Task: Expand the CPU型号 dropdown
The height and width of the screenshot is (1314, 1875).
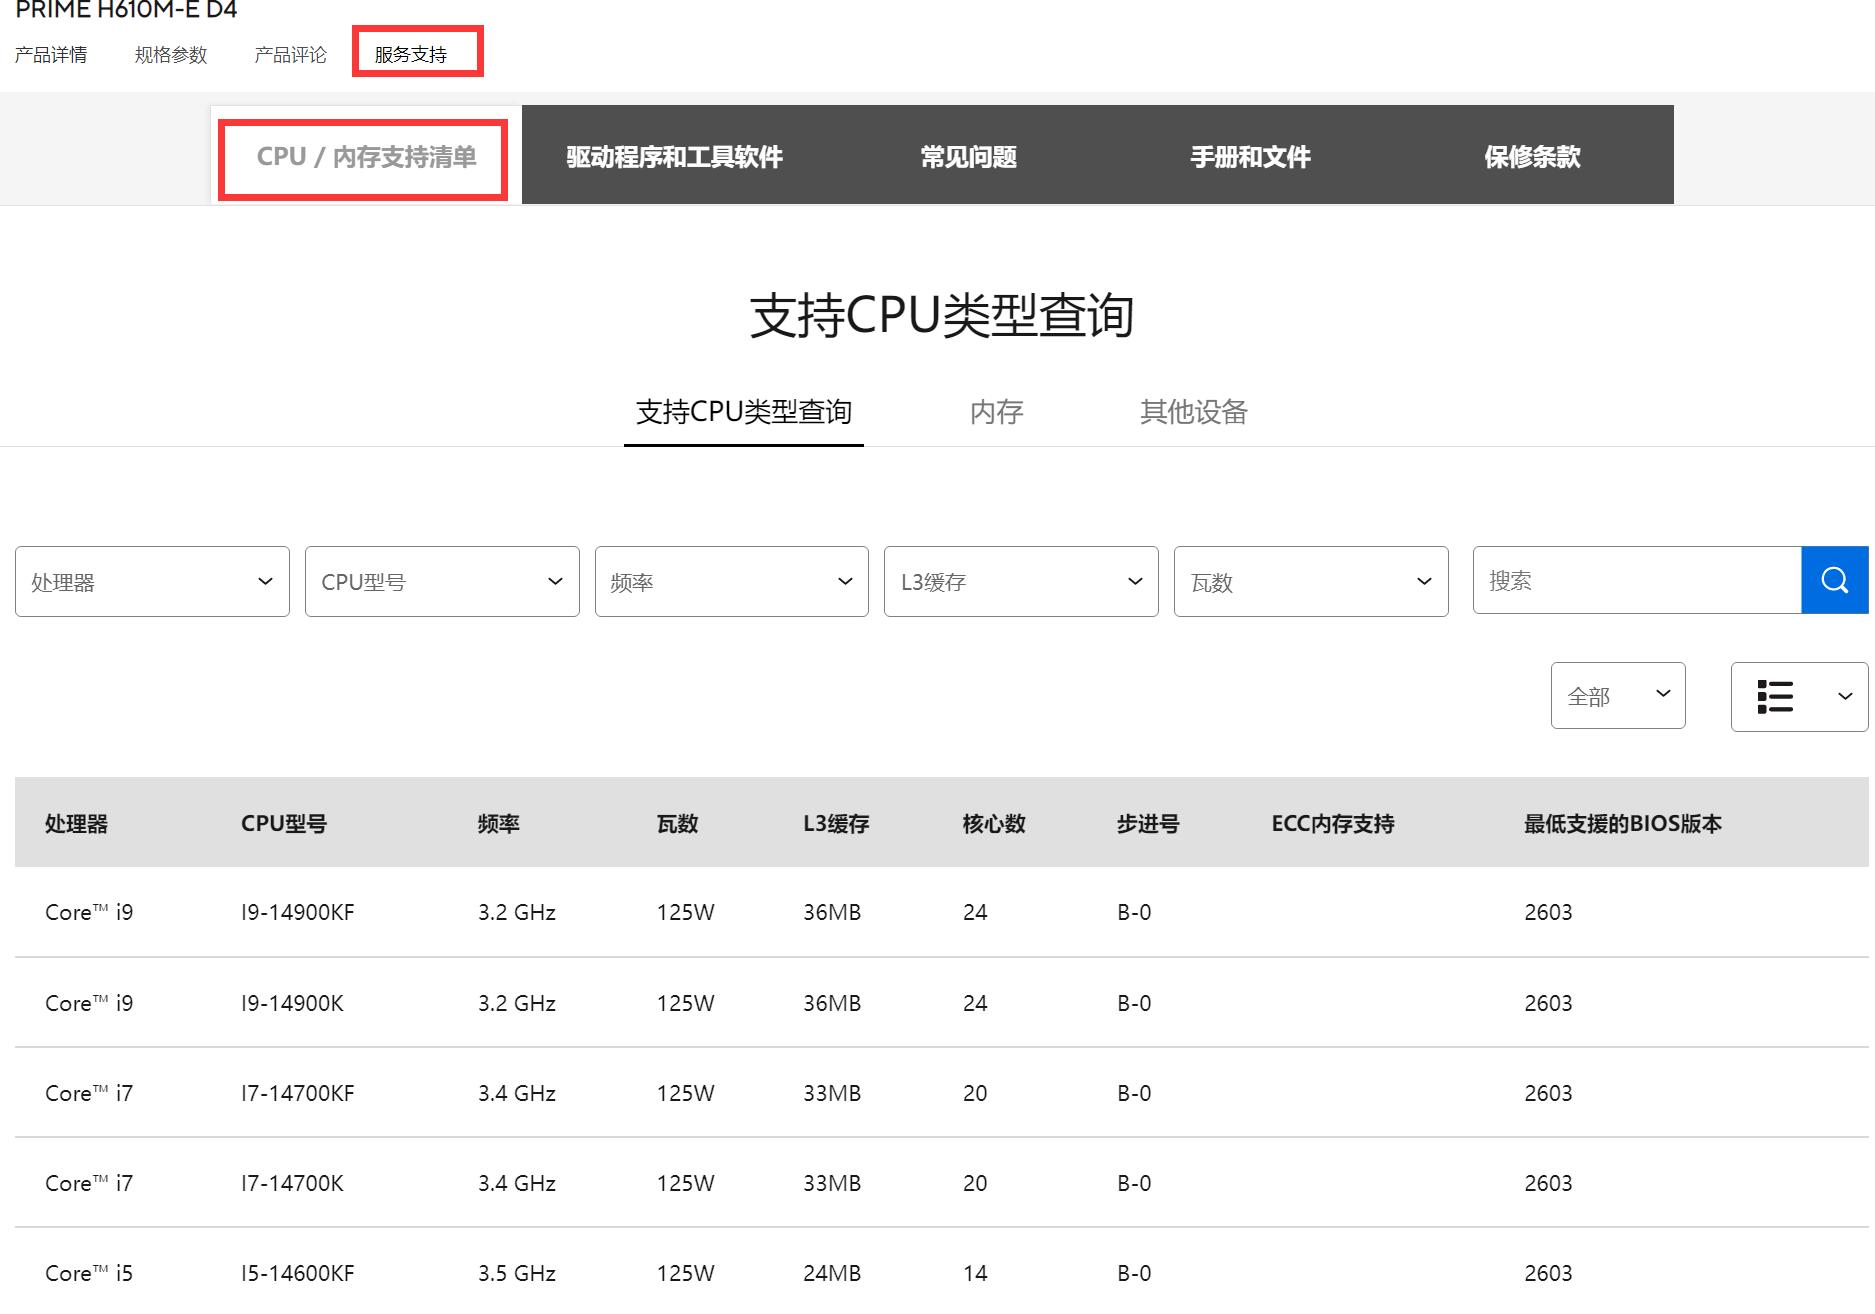Action: coord(441,581)
